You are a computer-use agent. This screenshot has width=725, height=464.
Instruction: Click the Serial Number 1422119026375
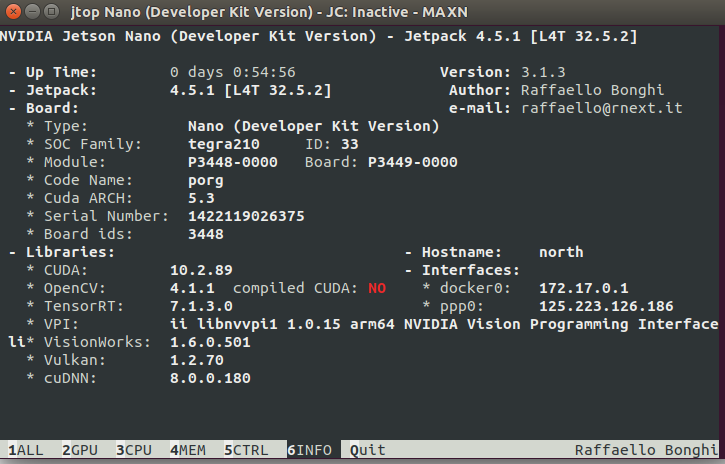(246, 216)
